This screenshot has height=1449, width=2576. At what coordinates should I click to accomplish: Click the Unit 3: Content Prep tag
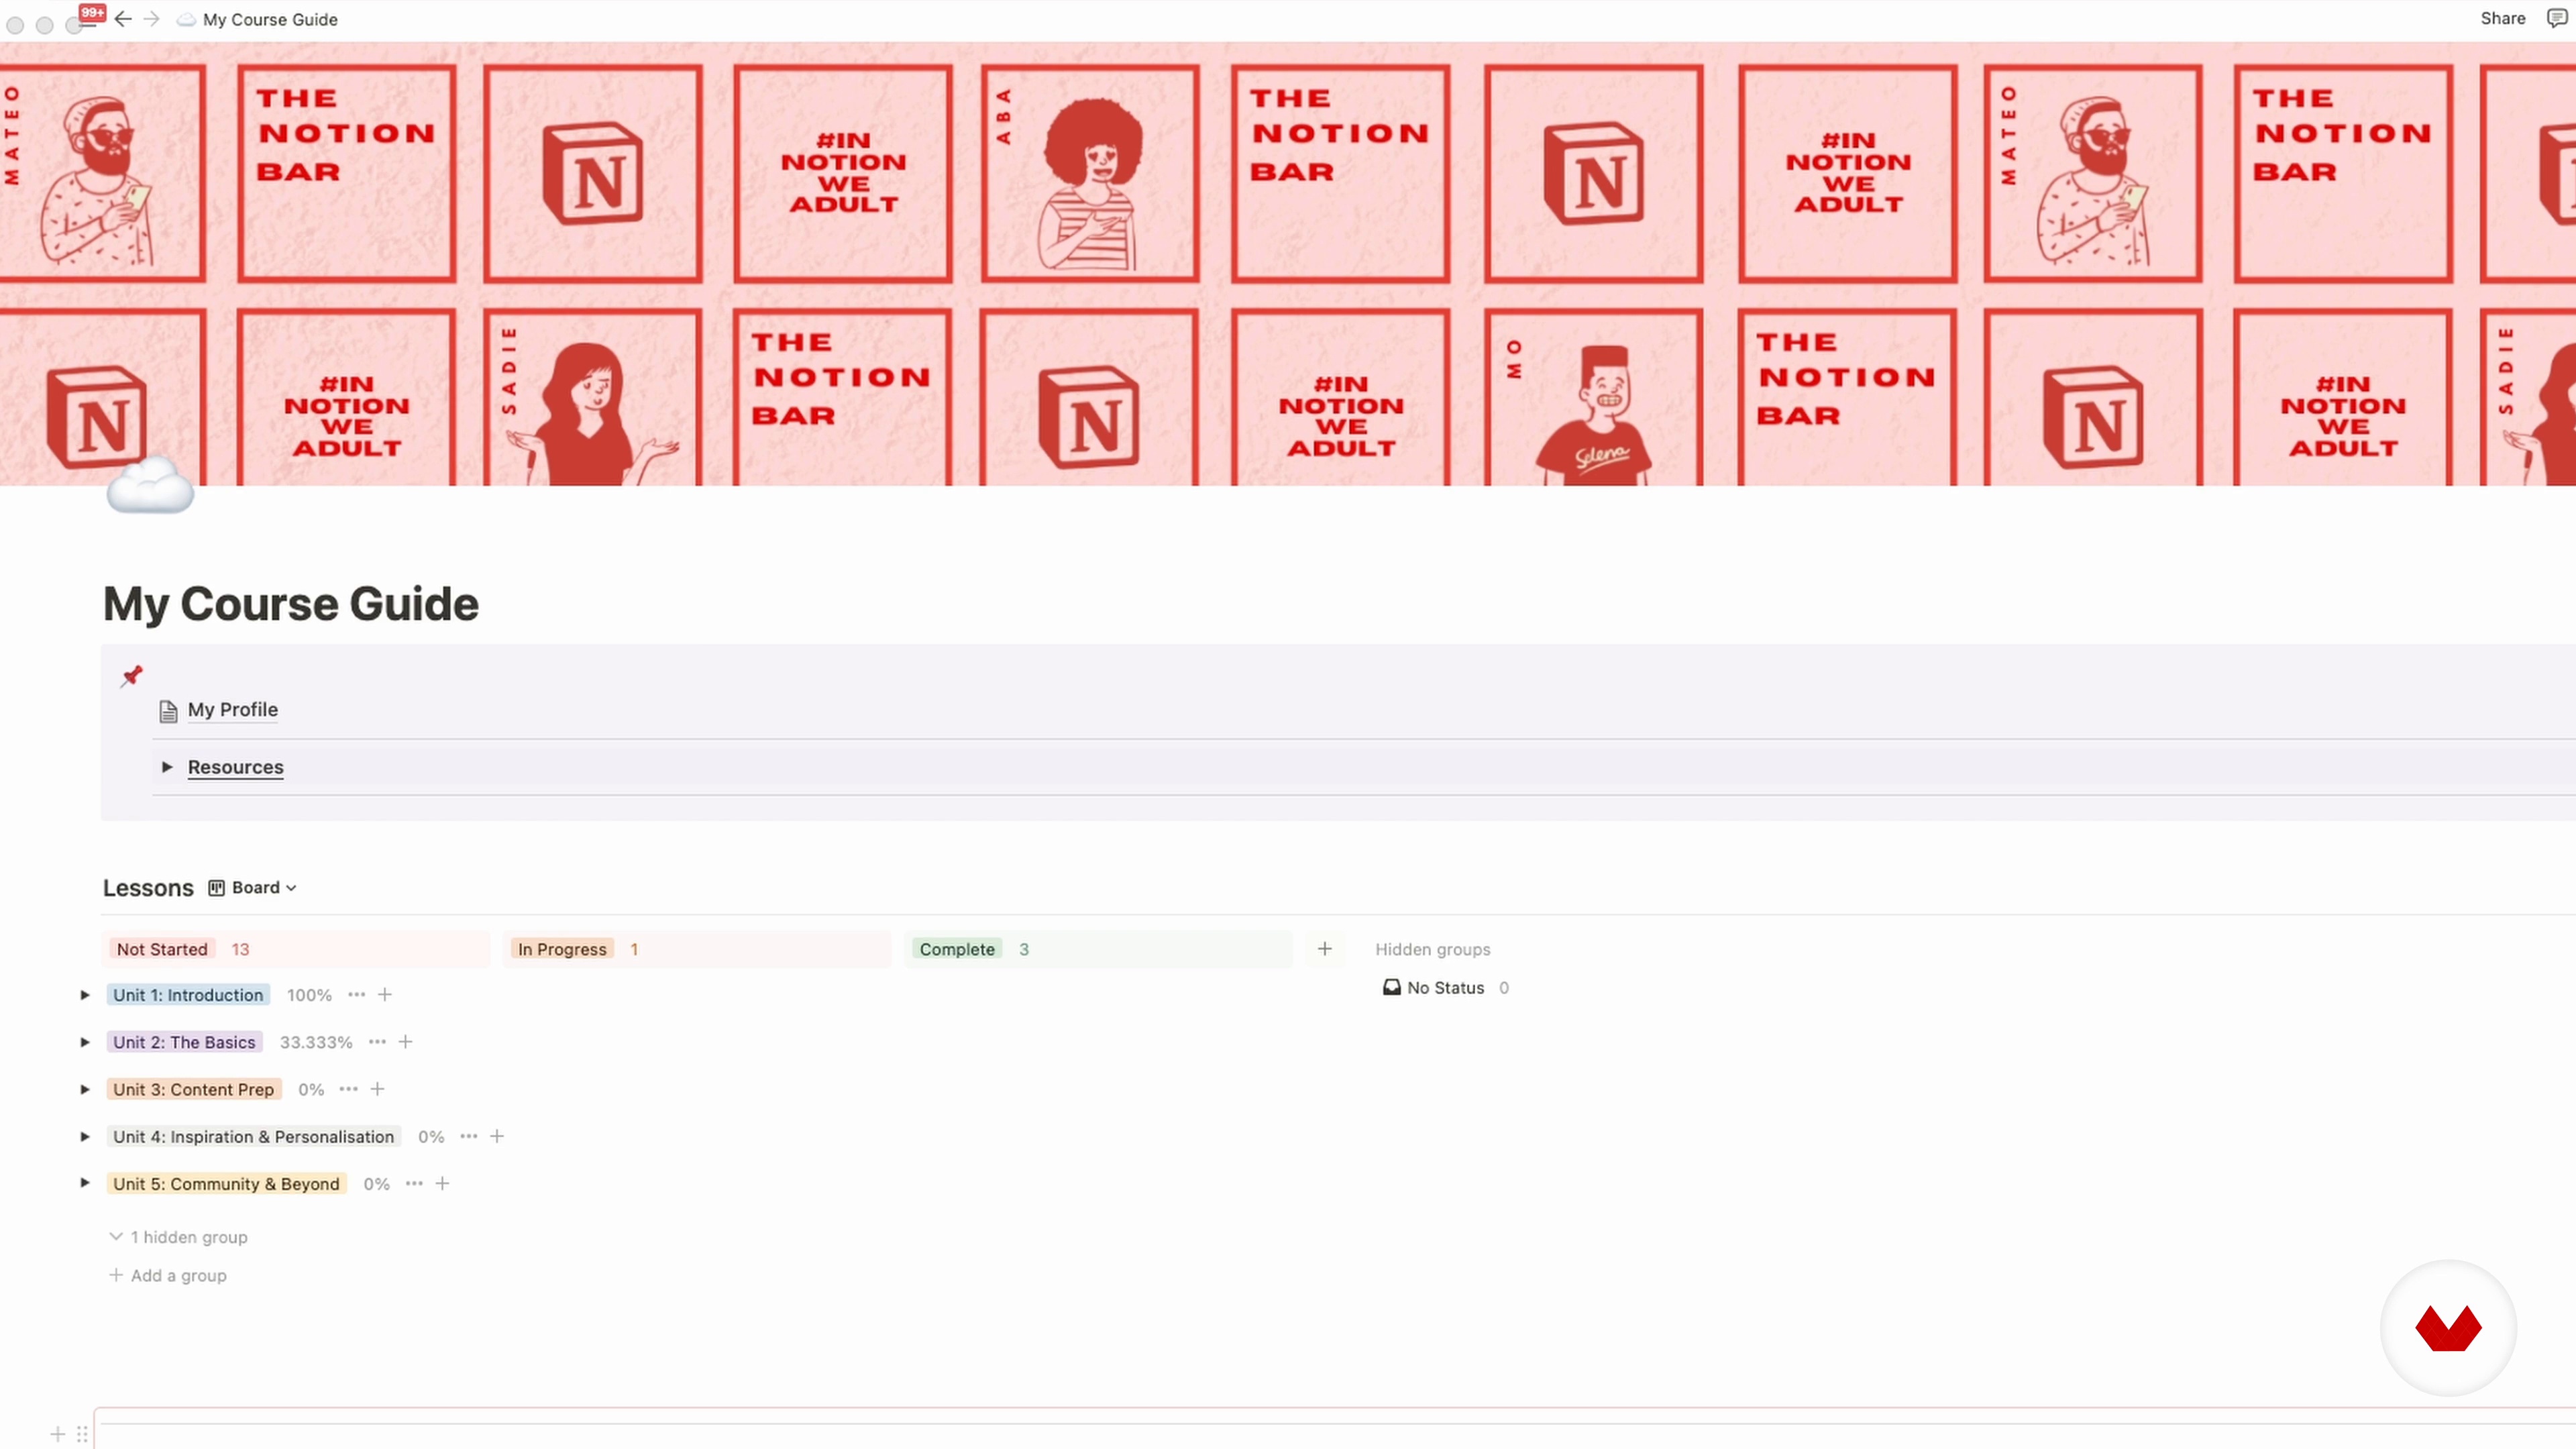point(194,1089)
